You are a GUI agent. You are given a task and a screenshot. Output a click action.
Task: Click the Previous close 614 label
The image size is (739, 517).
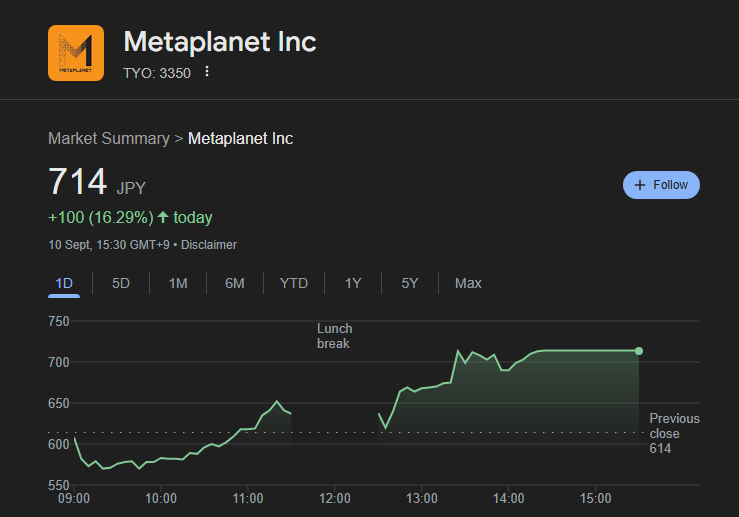[x=674, y=433]
